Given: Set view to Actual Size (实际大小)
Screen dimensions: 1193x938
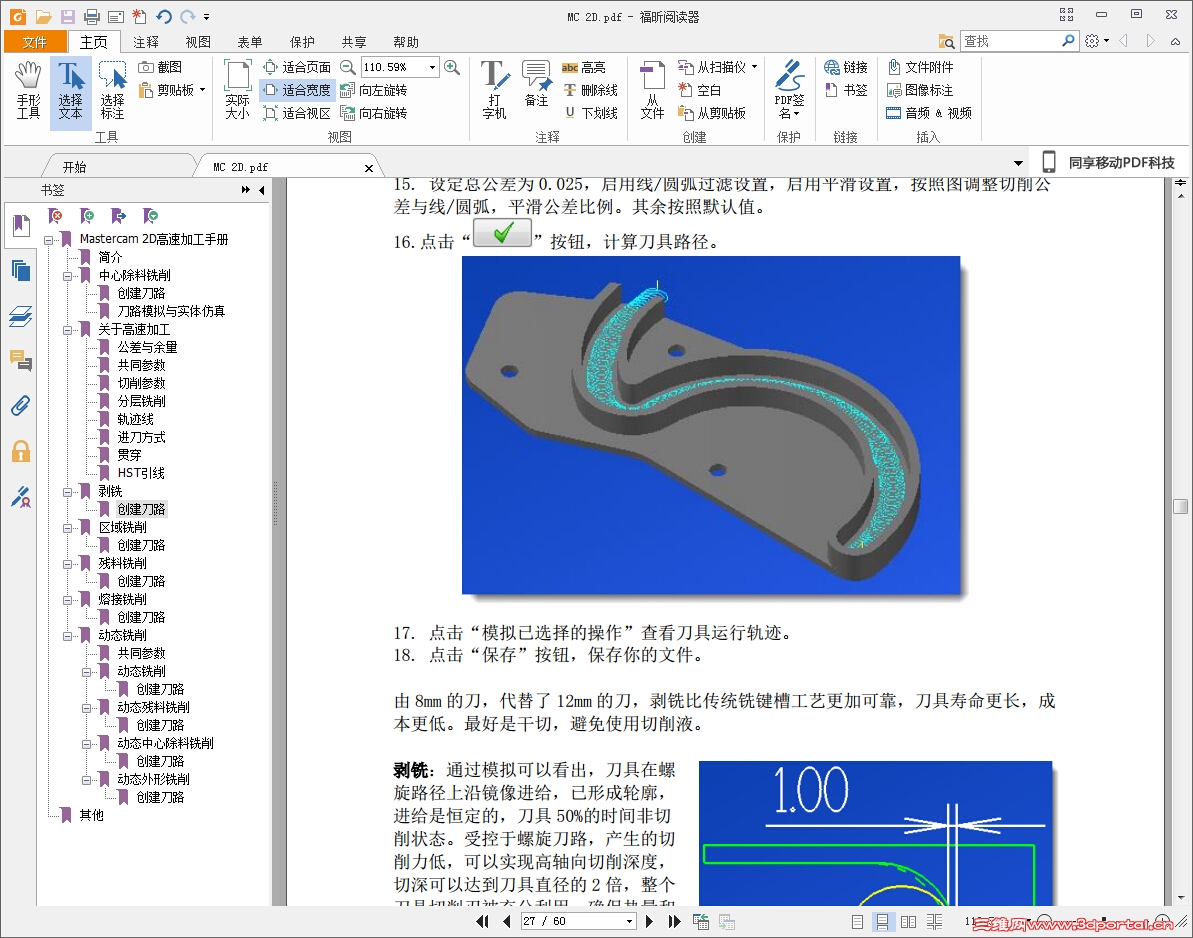Looking at the screenshot, I should click(x=237, y=91).
